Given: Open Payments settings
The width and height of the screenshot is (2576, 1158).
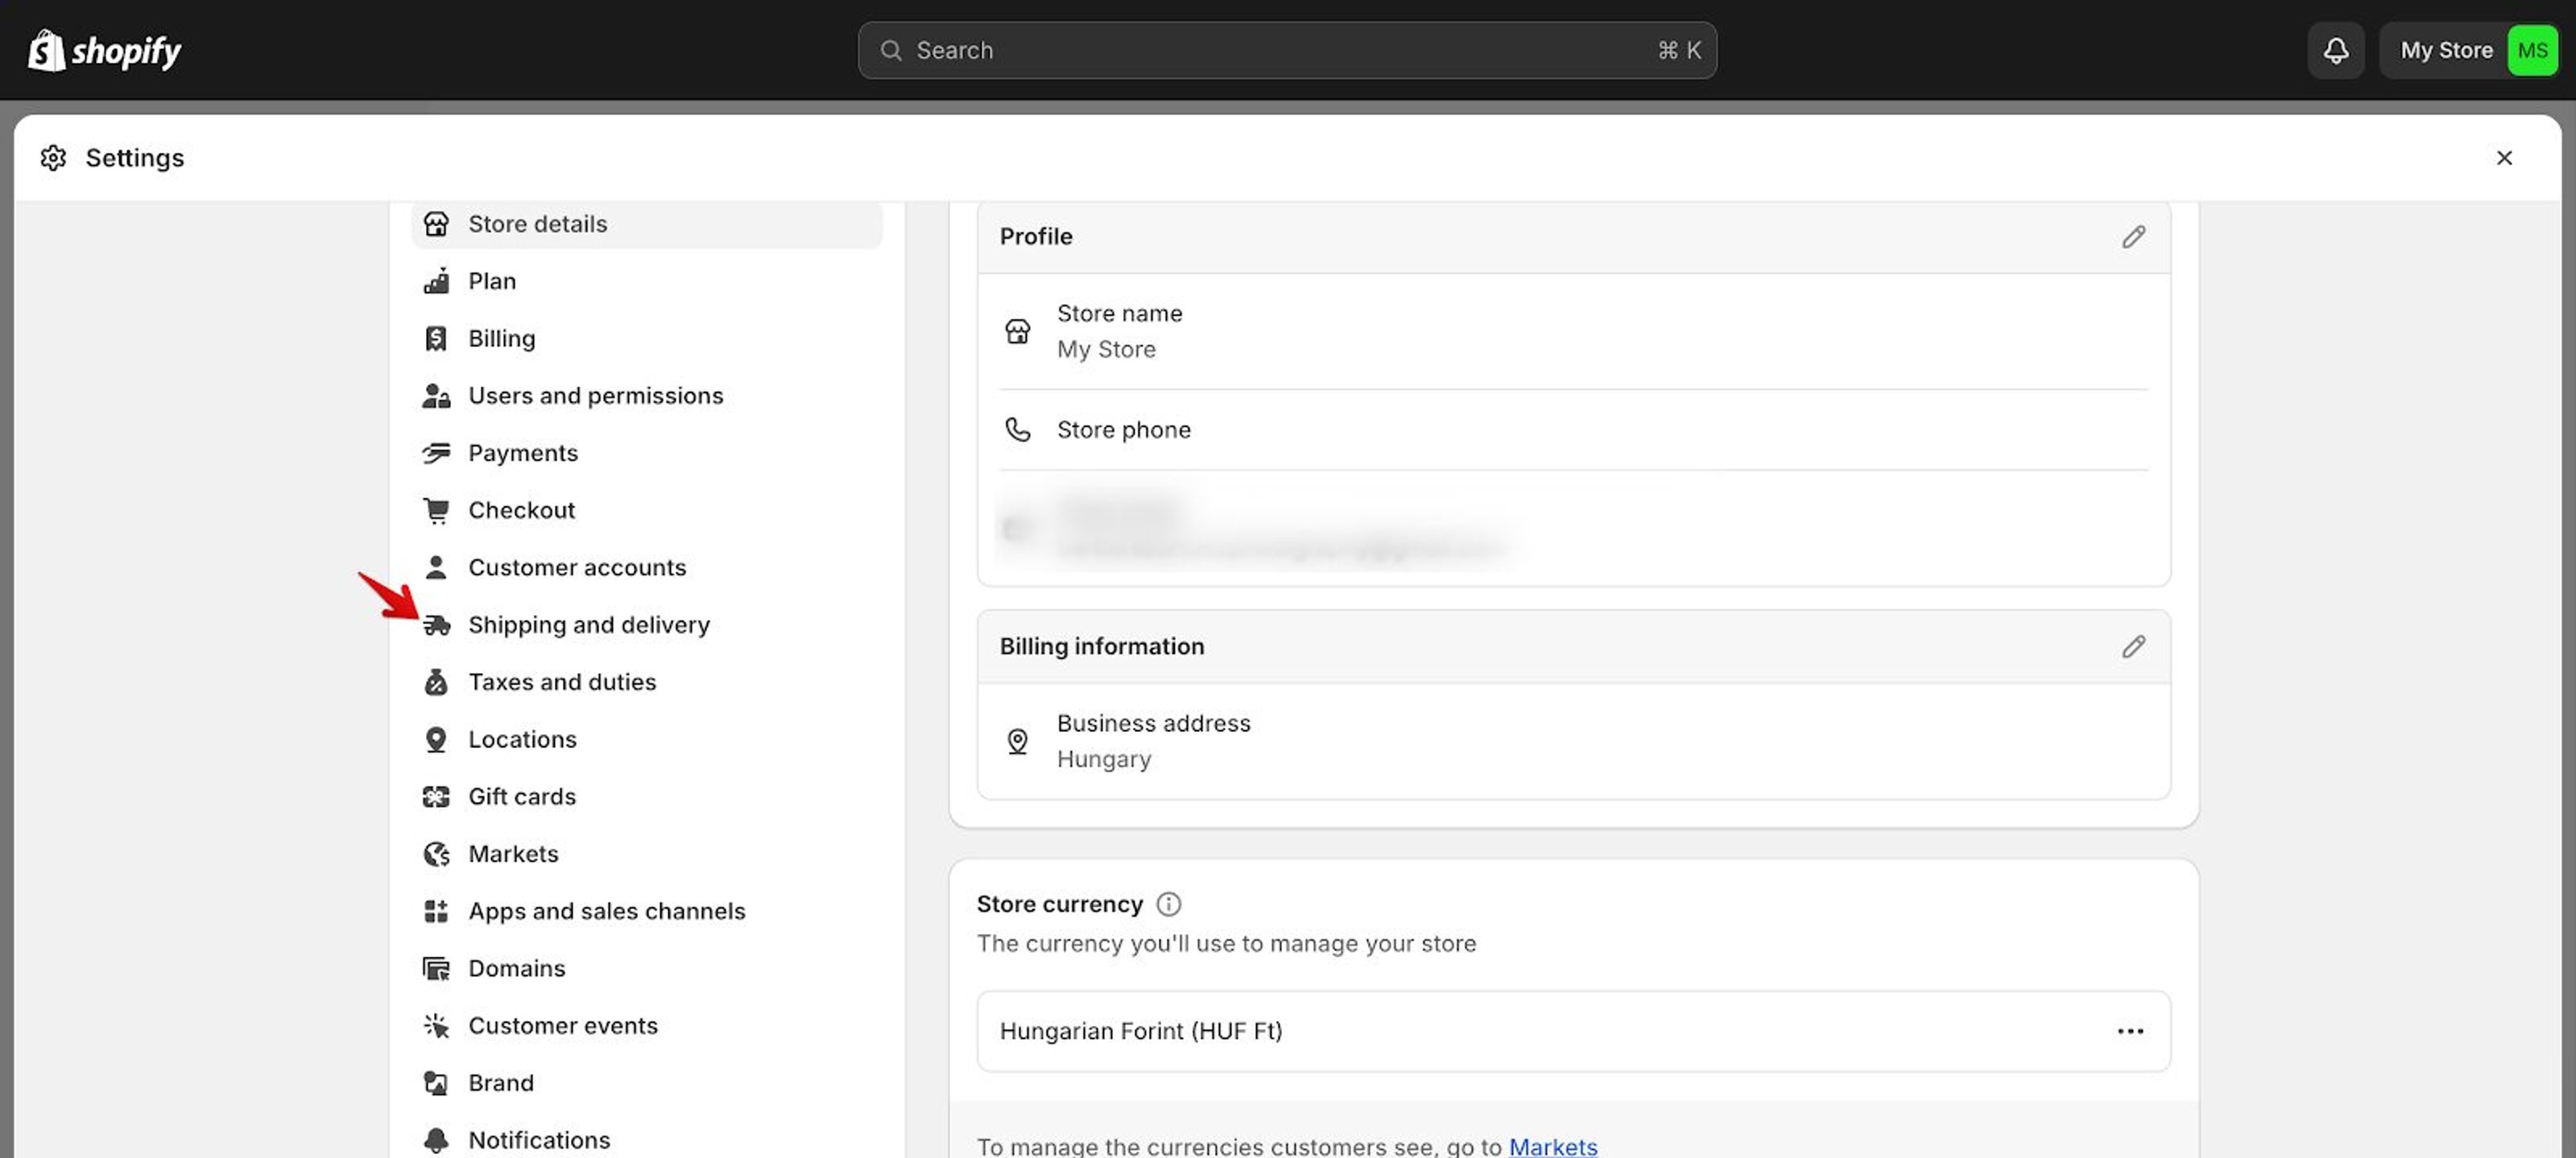Looking at the screenshot, I should pos(647,453).
